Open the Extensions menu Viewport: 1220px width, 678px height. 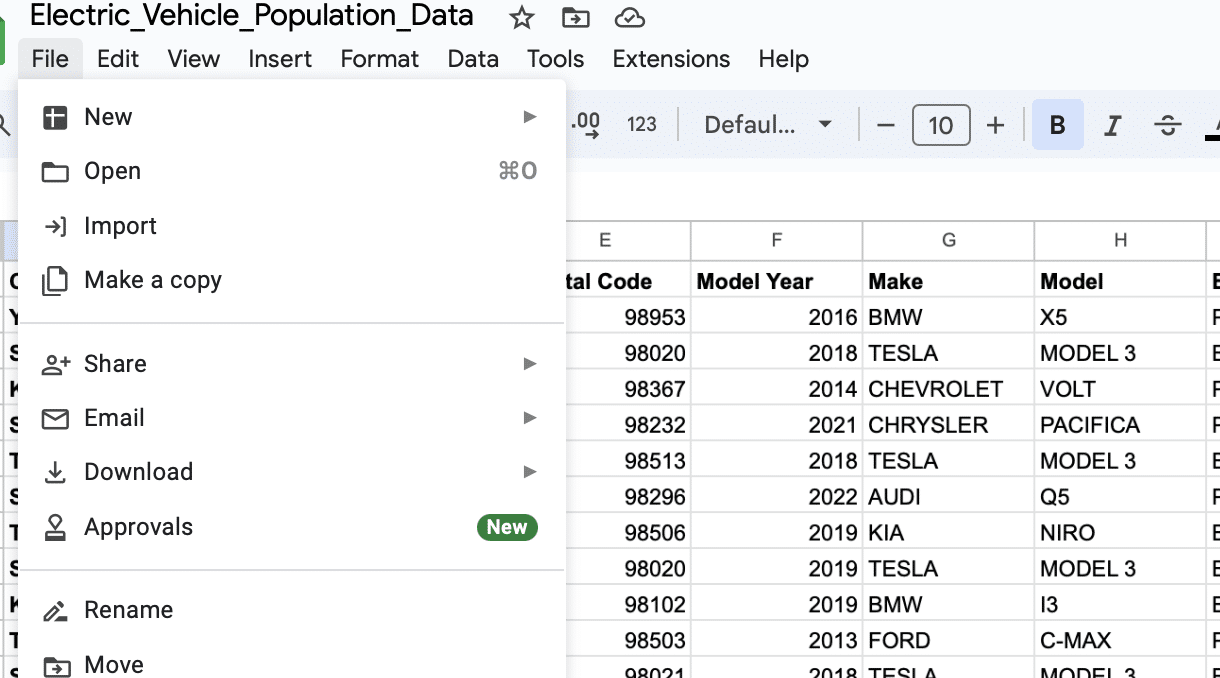671,59
